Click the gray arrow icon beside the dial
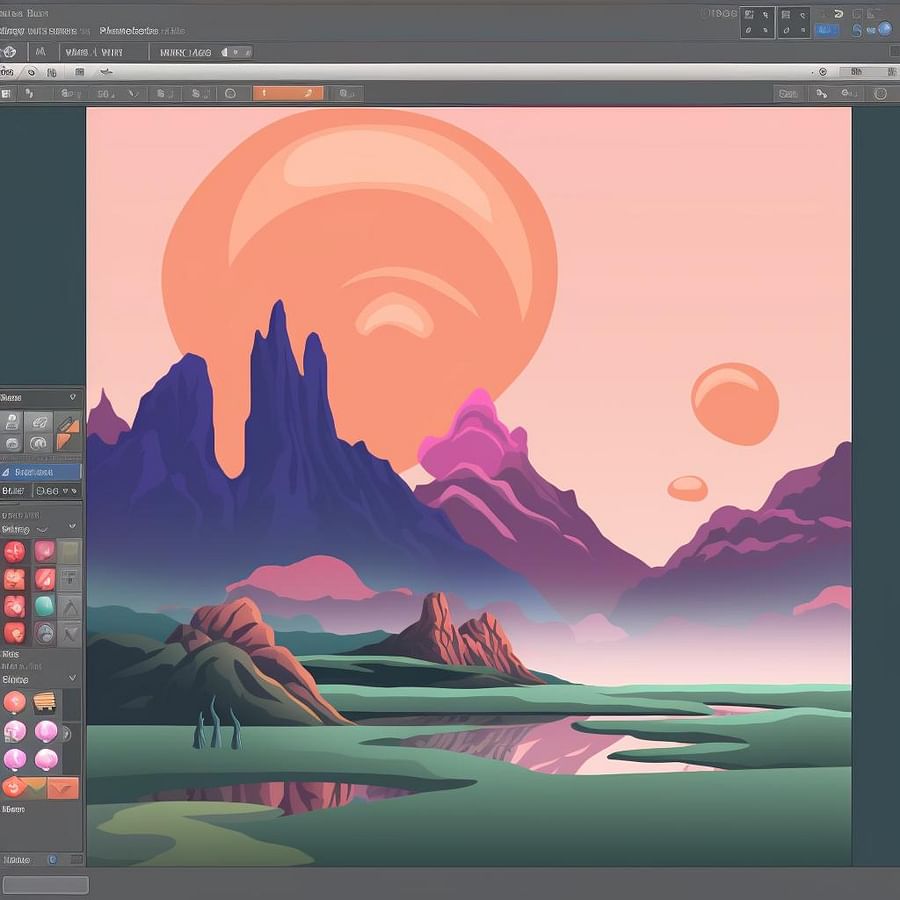Screen dimensions: 900x900 (70, 634)
